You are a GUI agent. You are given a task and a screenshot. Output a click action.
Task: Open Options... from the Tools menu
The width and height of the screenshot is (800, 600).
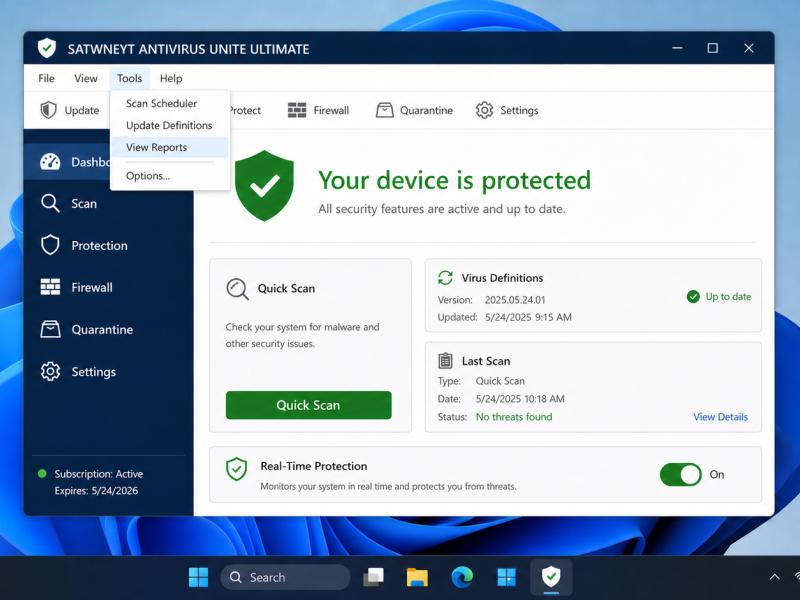pyautogui.click(x=170, y=176)
